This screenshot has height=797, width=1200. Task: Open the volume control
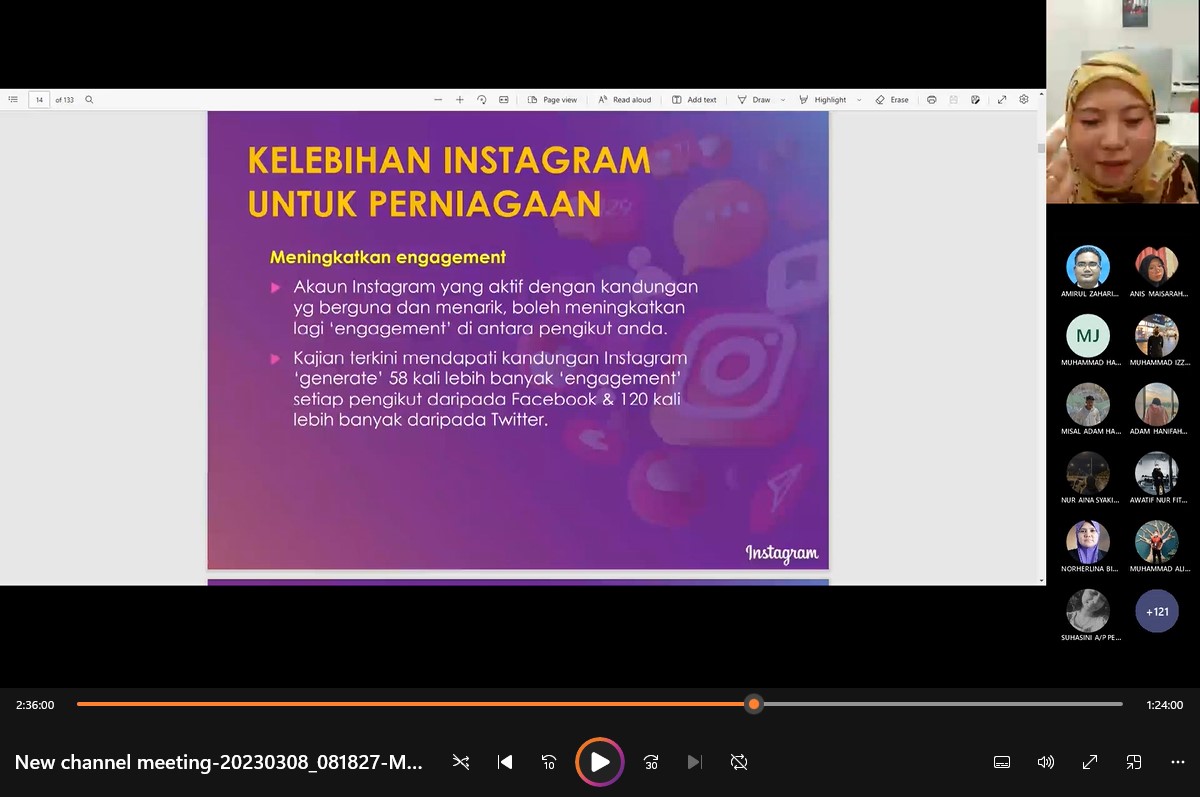1046,762
